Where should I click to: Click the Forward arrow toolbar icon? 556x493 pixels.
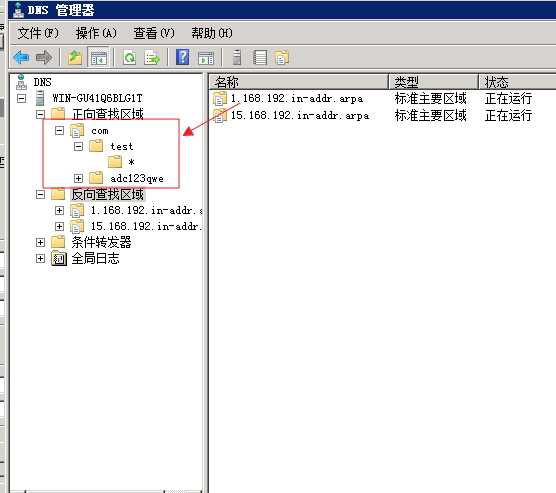[44, 57]
